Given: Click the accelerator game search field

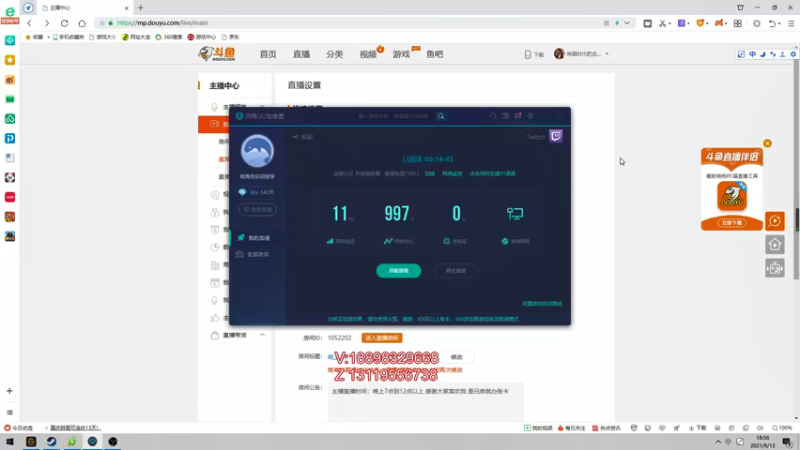Looking at the screenshot, I should 395,116.
